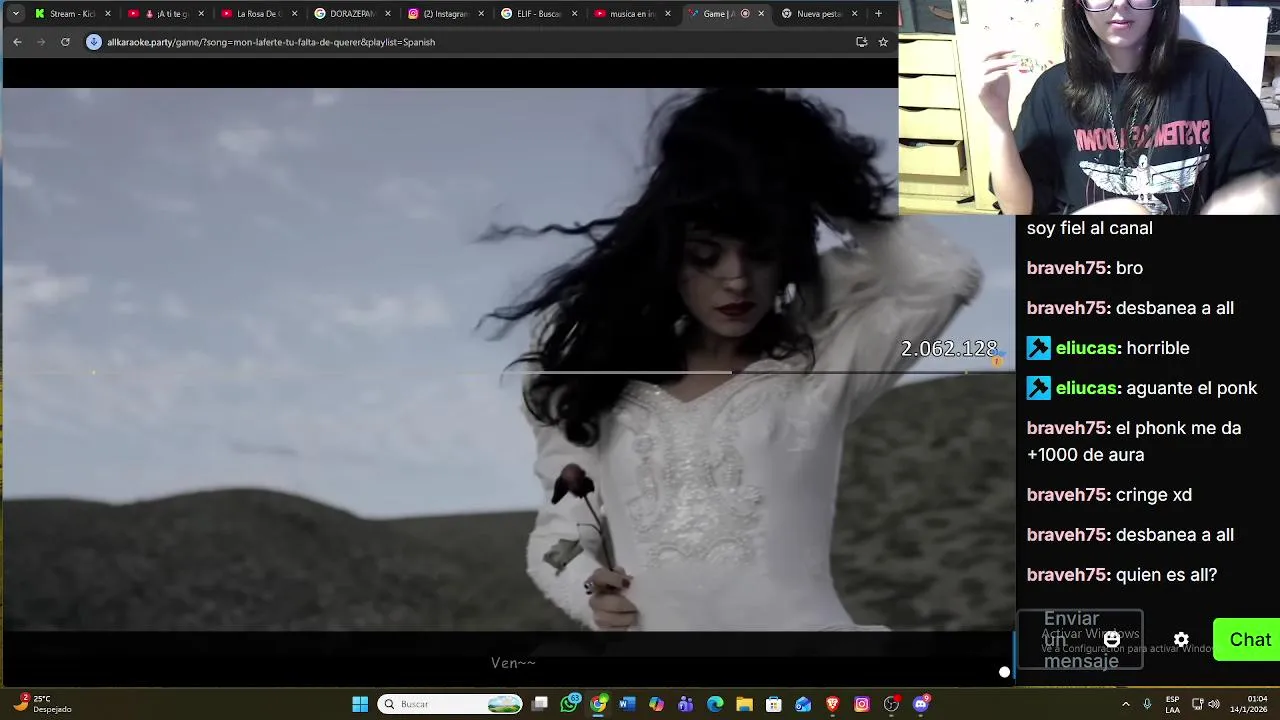Open Discord from the taskbar
Screen dimensions: 1280x720
click(x=920, y=704)
